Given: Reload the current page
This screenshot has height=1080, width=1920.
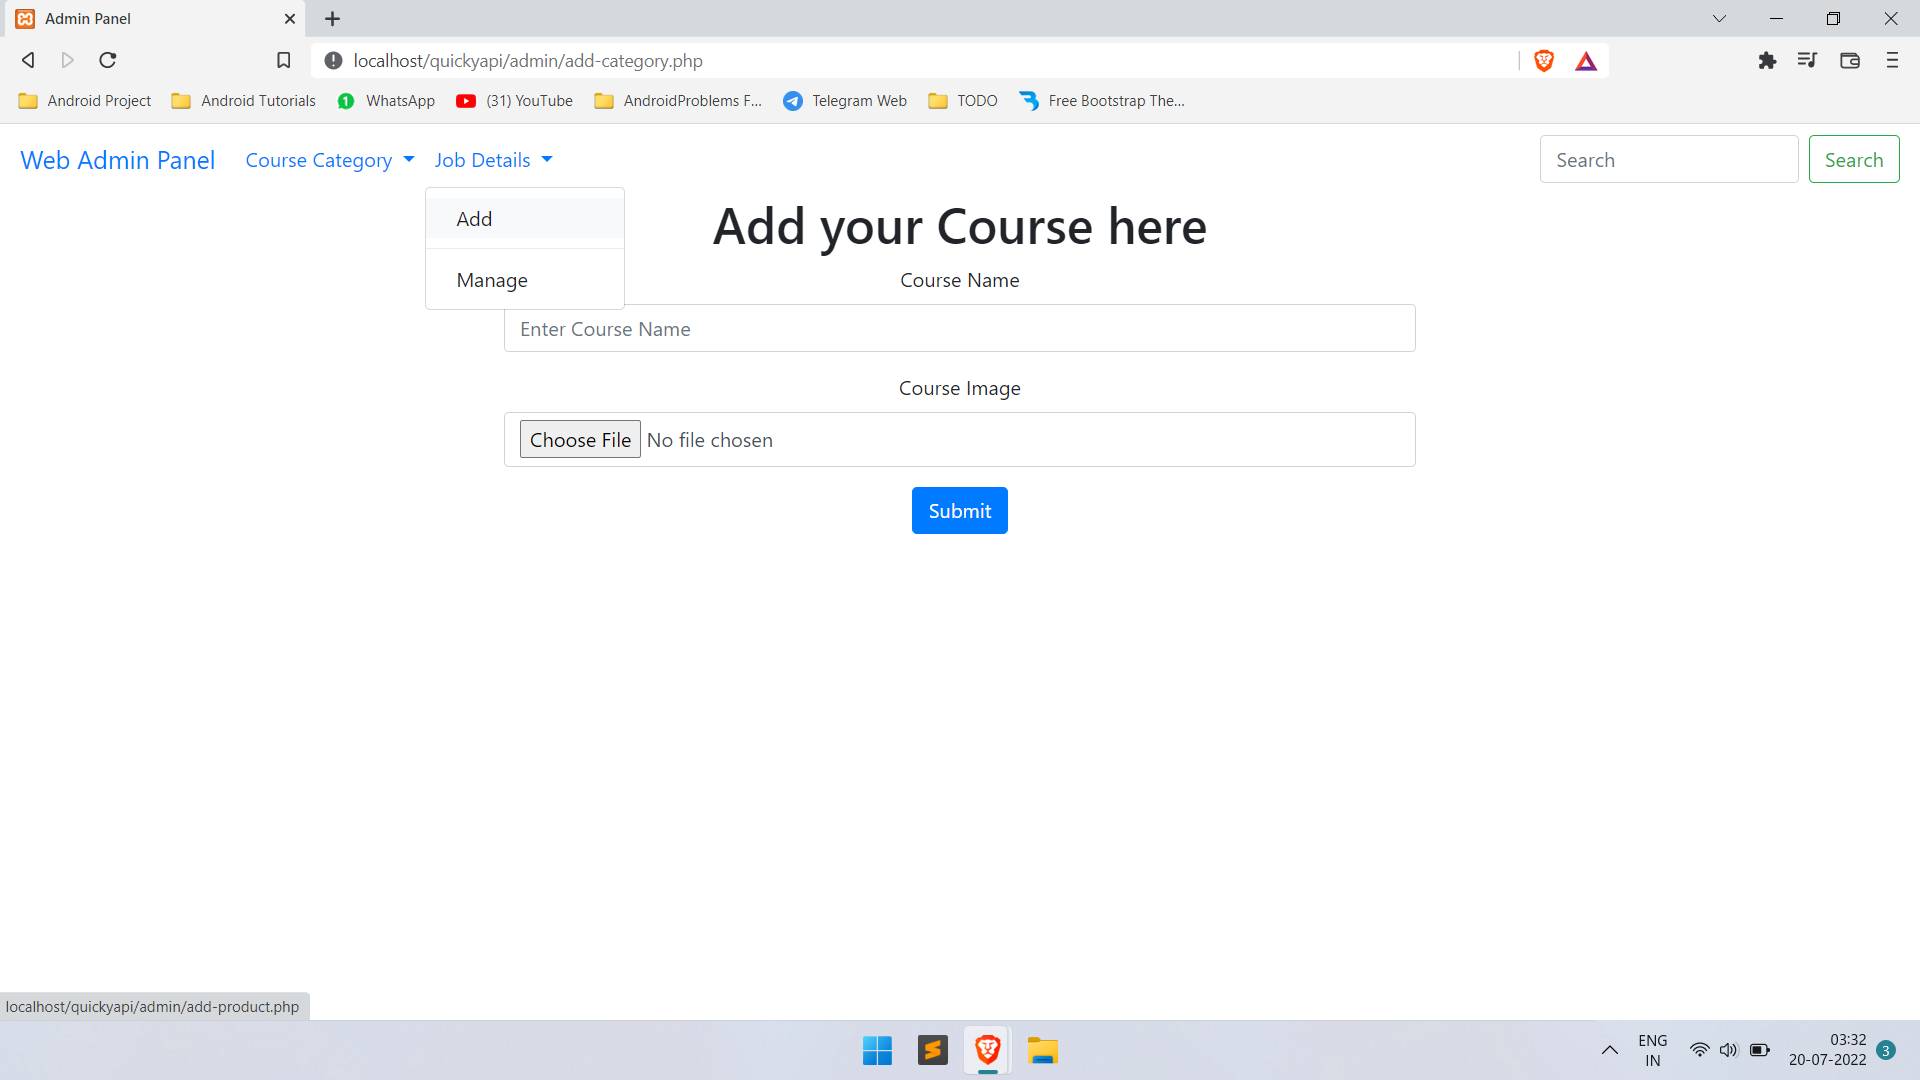Looking at the screenshot, I should click(108, 60).
